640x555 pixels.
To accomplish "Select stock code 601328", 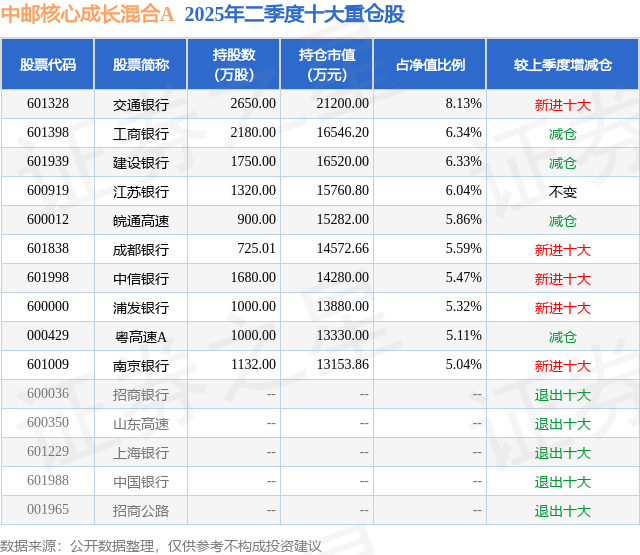I will click(x=48, y=104).
